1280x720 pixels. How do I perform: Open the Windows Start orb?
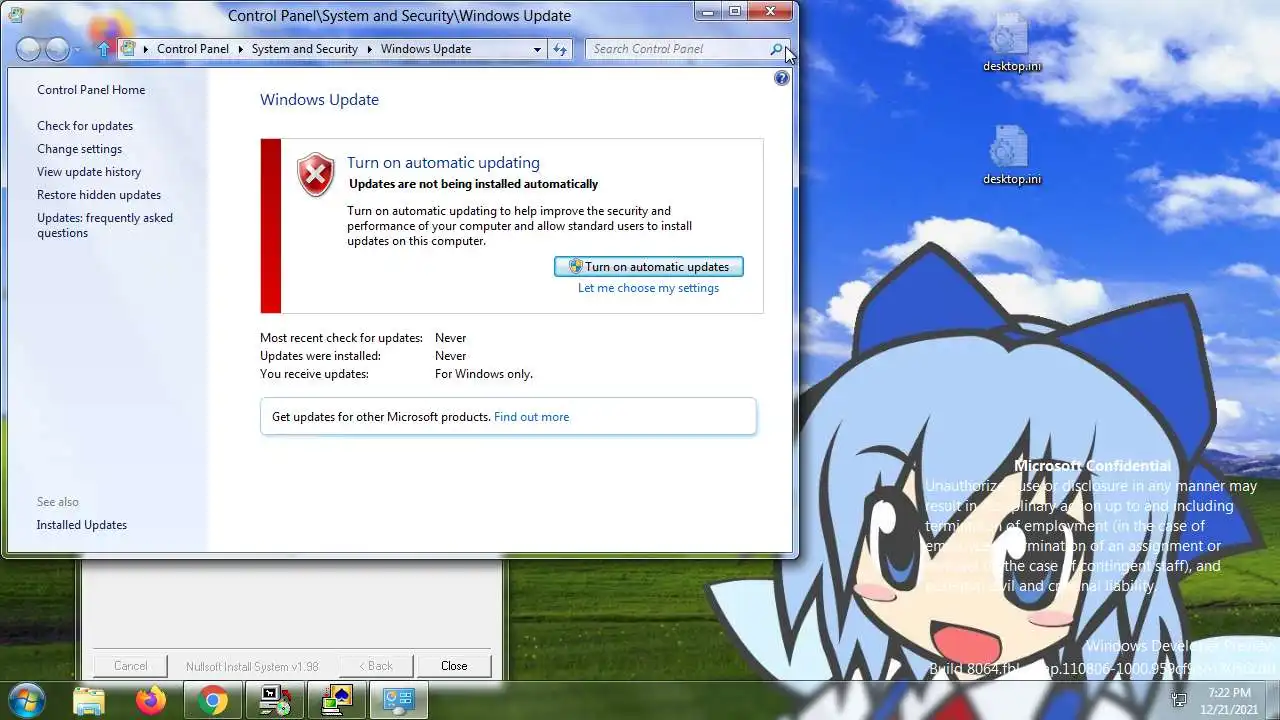click(x=26, y=700)
